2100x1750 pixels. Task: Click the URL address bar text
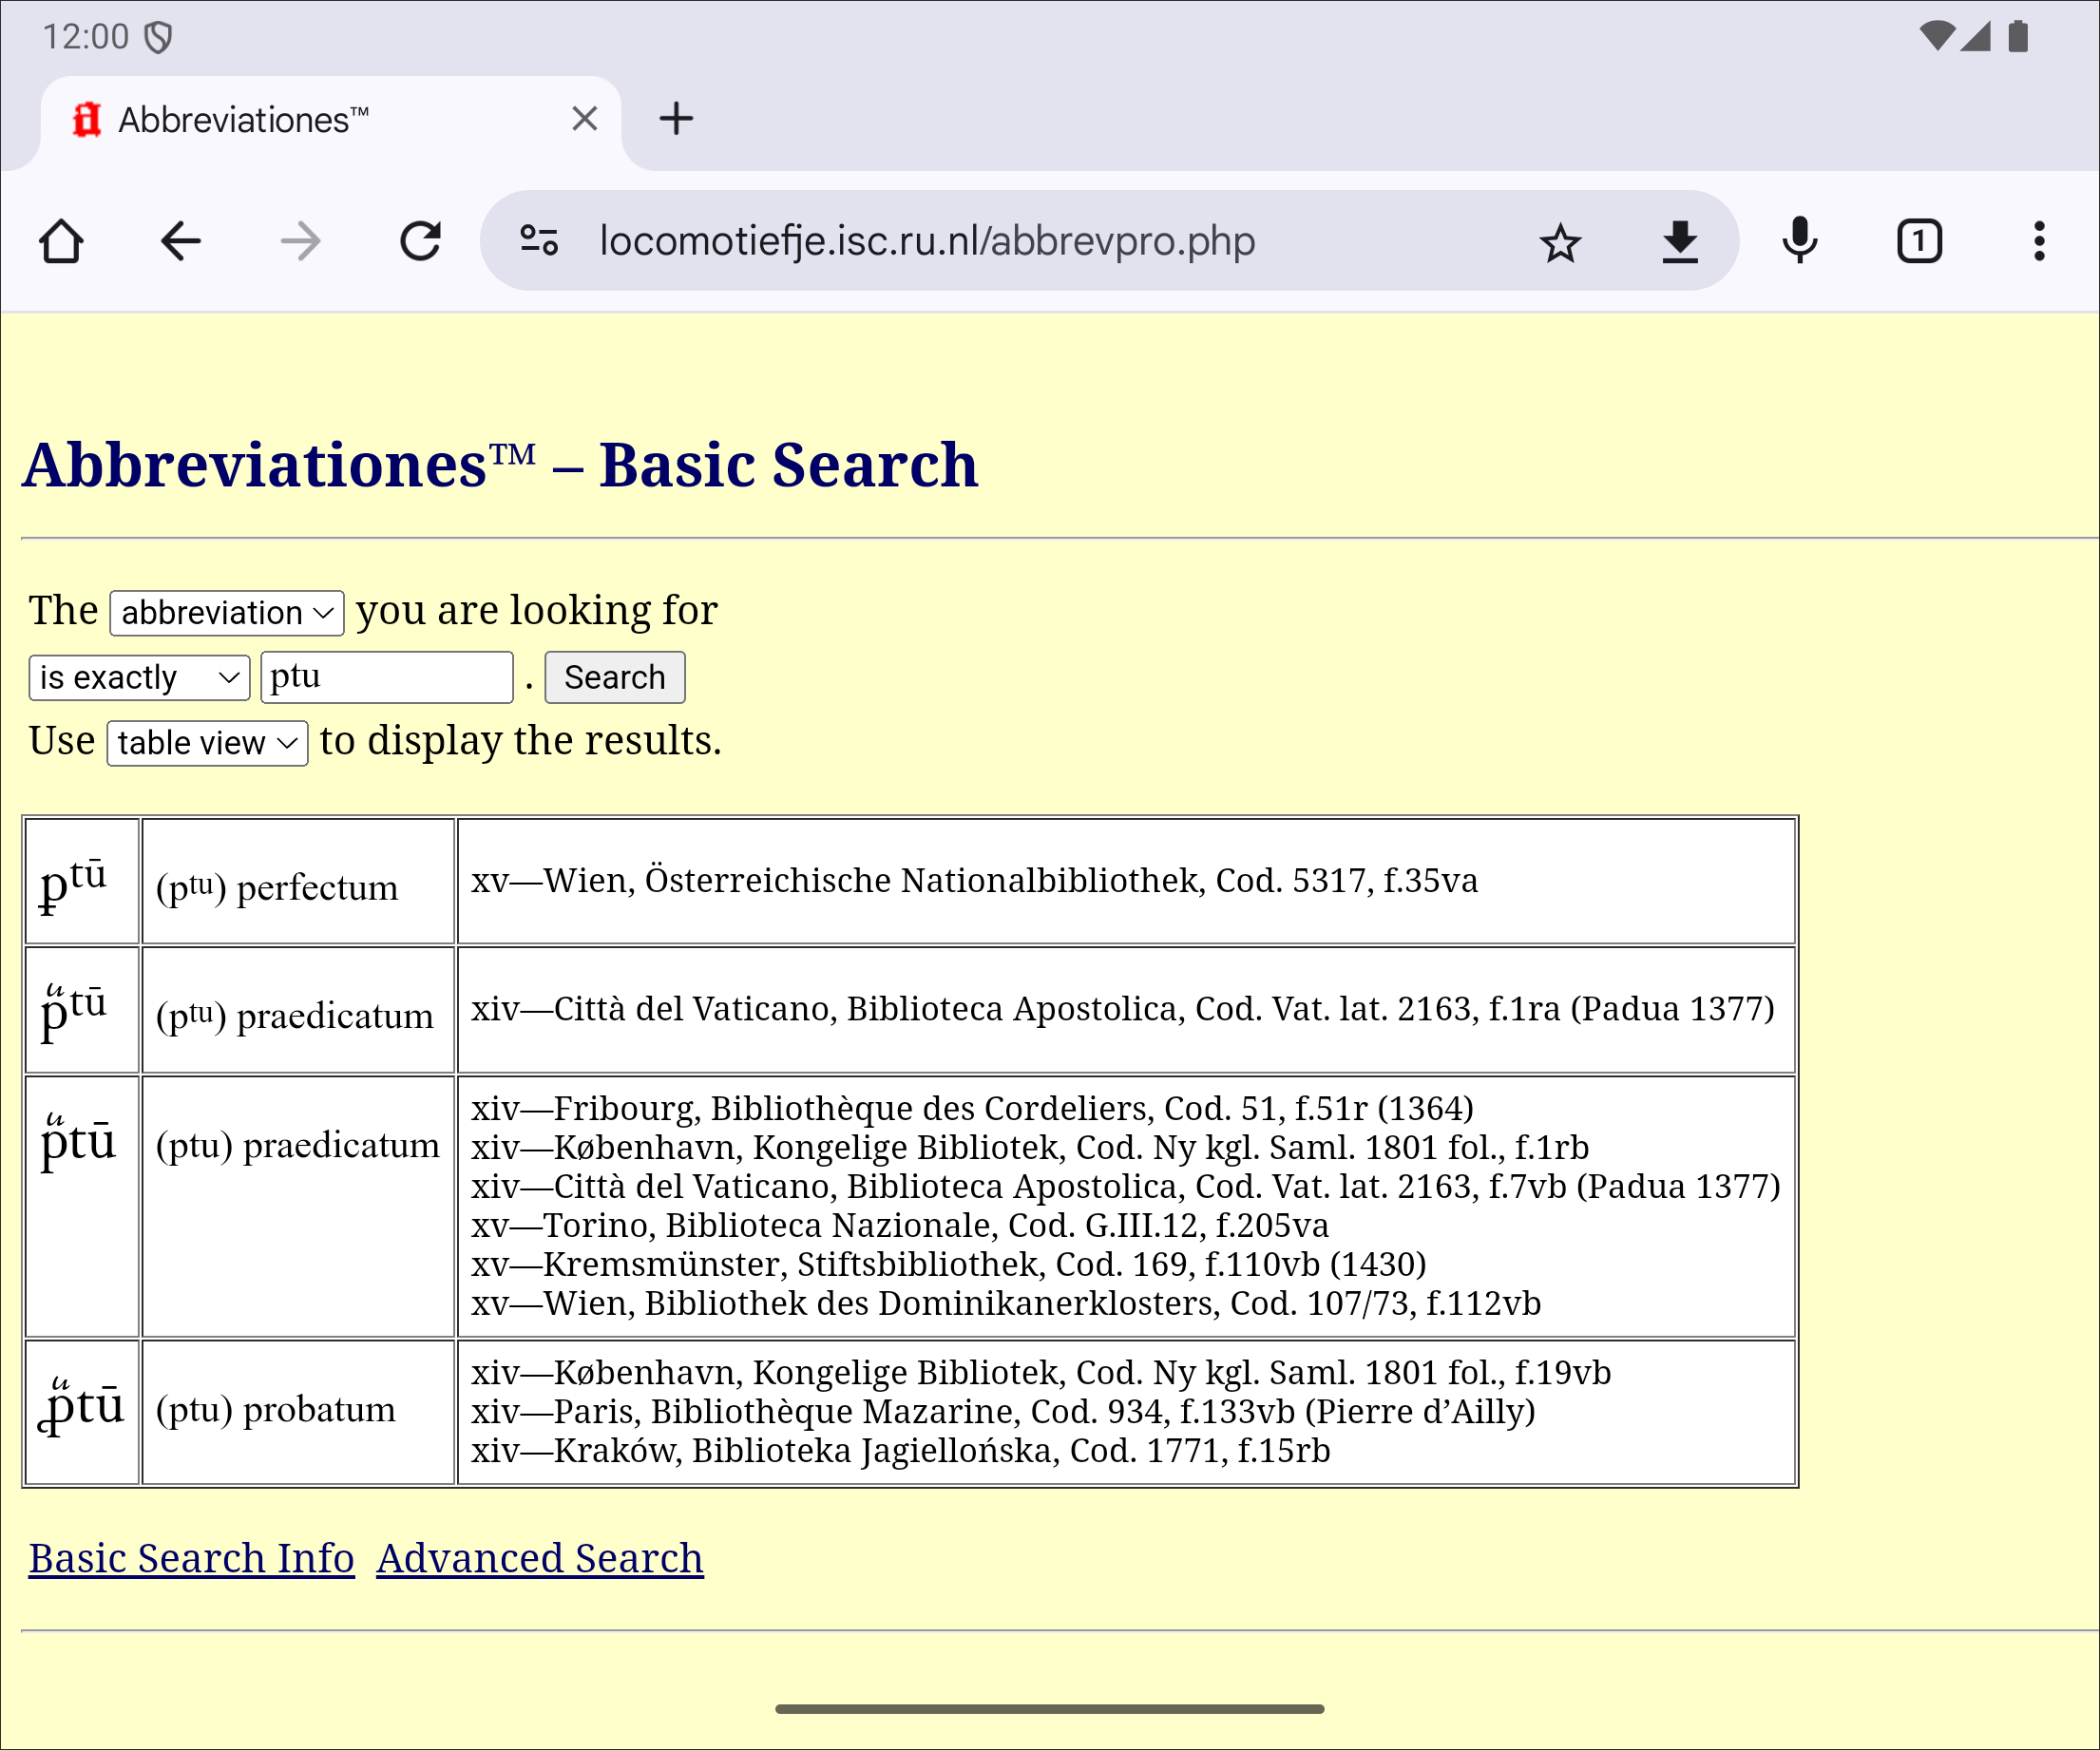coord(927,241)
